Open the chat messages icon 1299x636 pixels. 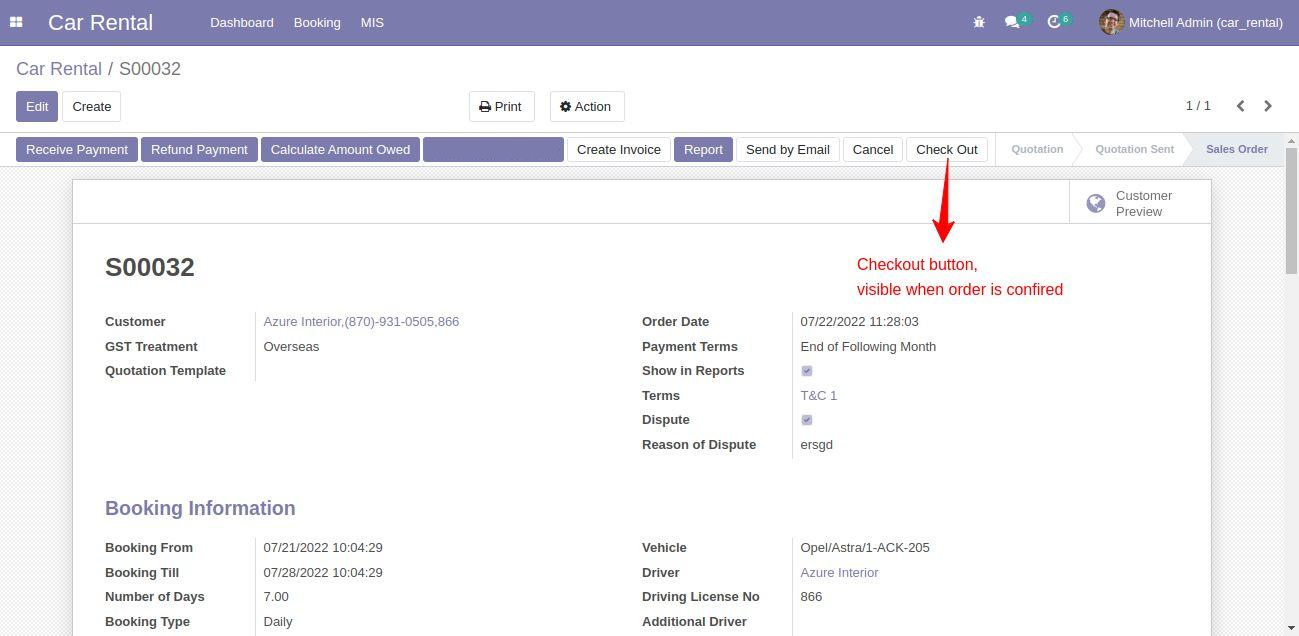pos(1012,22)
